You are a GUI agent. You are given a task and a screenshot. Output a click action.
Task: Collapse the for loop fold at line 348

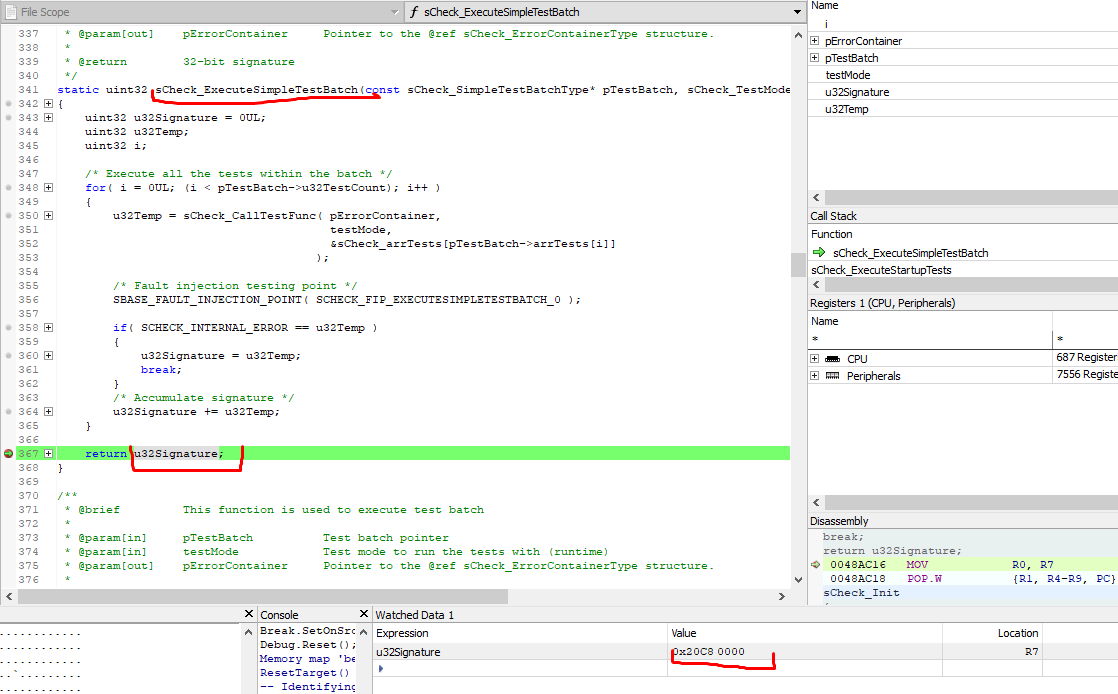tap(48, 188)
